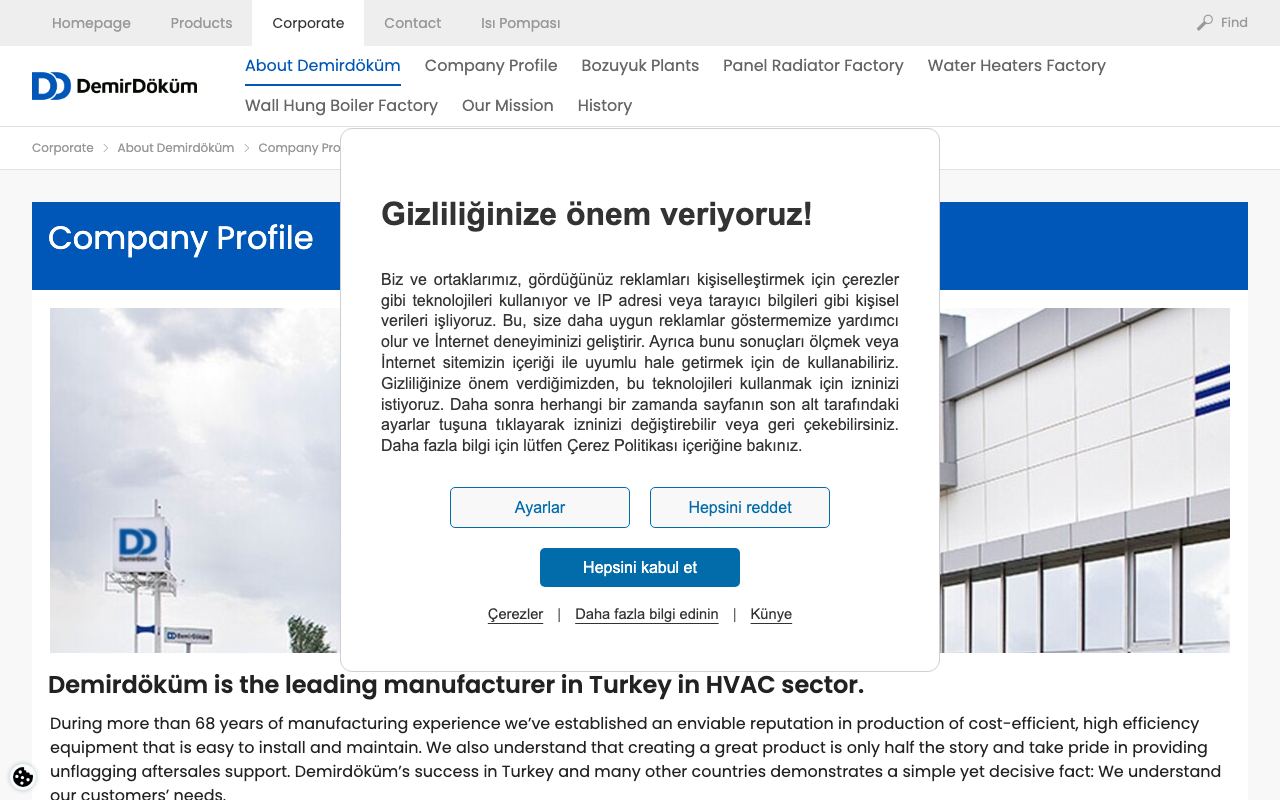Click Corporate in the breadcrumb

tap(62, 148)
